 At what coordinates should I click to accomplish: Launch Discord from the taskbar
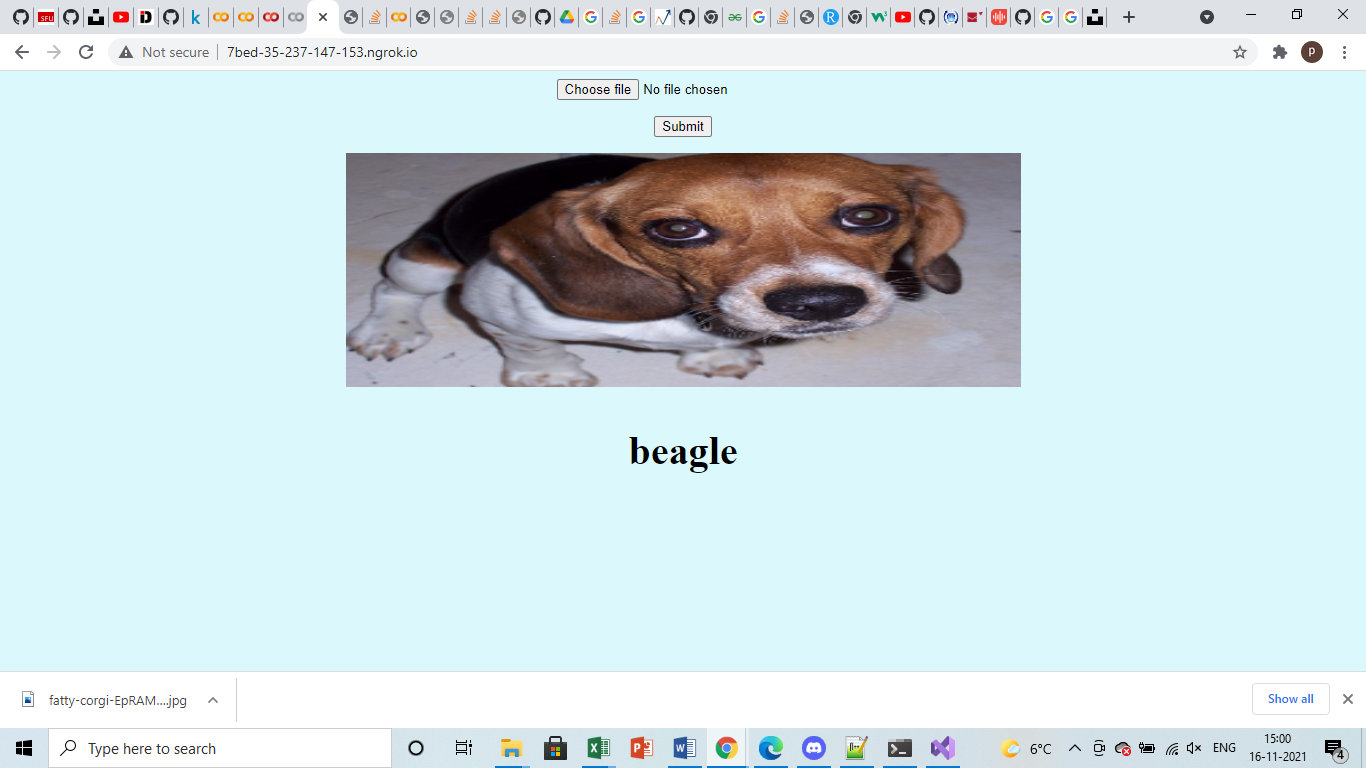[x=812, y=748]
